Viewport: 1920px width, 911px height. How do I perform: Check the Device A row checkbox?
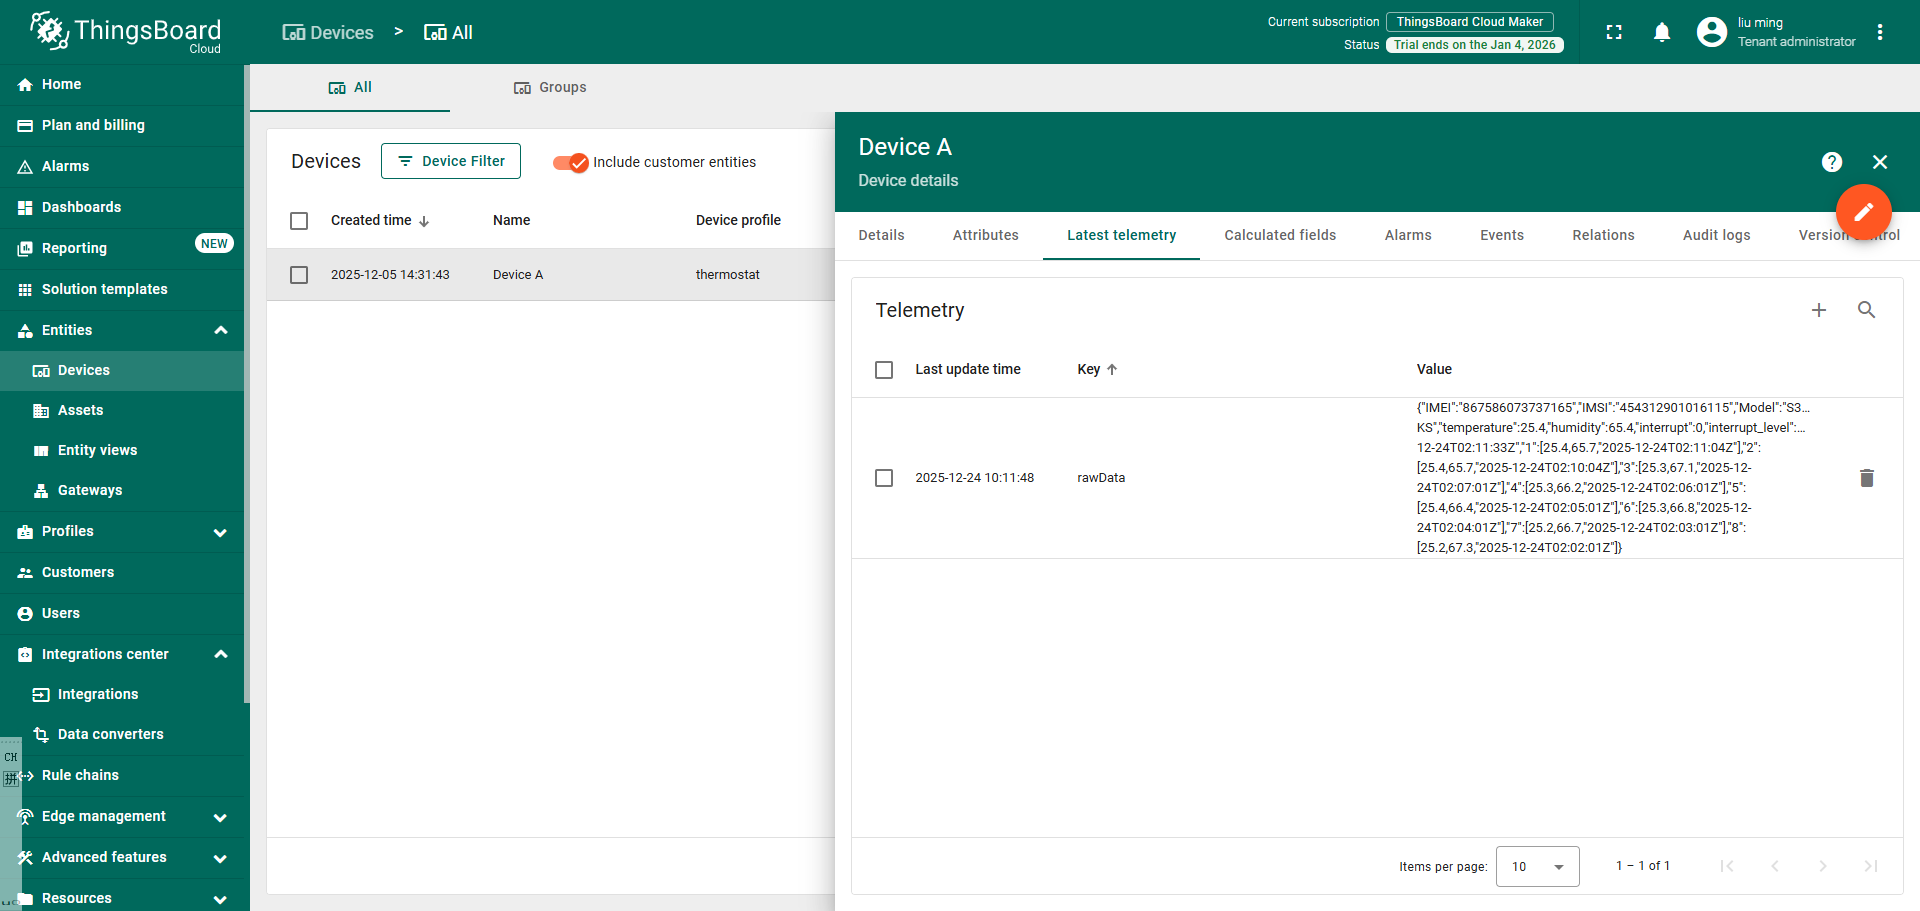click(299, 275)
